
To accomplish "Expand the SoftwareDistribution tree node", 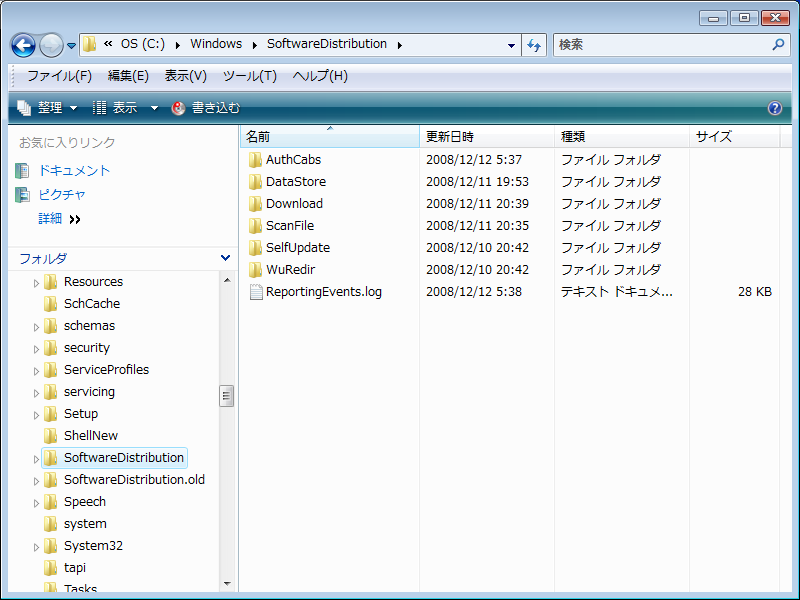I will 36,459.
